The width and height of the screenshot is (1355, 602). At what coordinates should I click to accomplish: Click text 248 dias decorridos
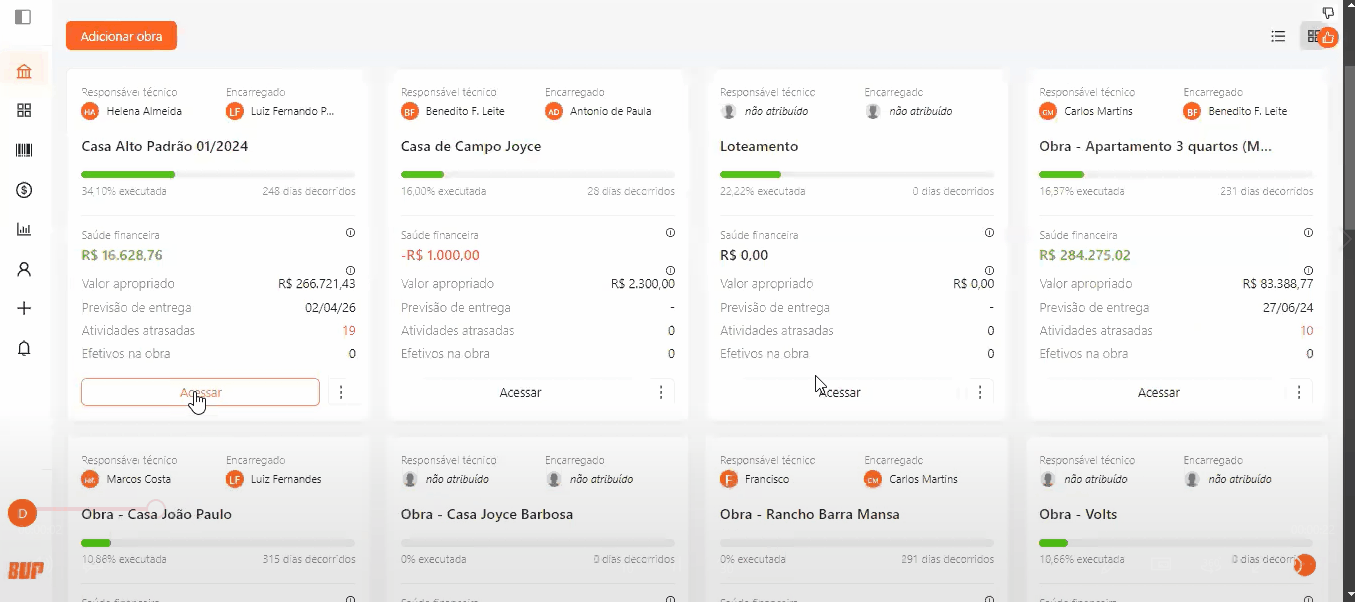pyautogui.click(x=309, y=191)
